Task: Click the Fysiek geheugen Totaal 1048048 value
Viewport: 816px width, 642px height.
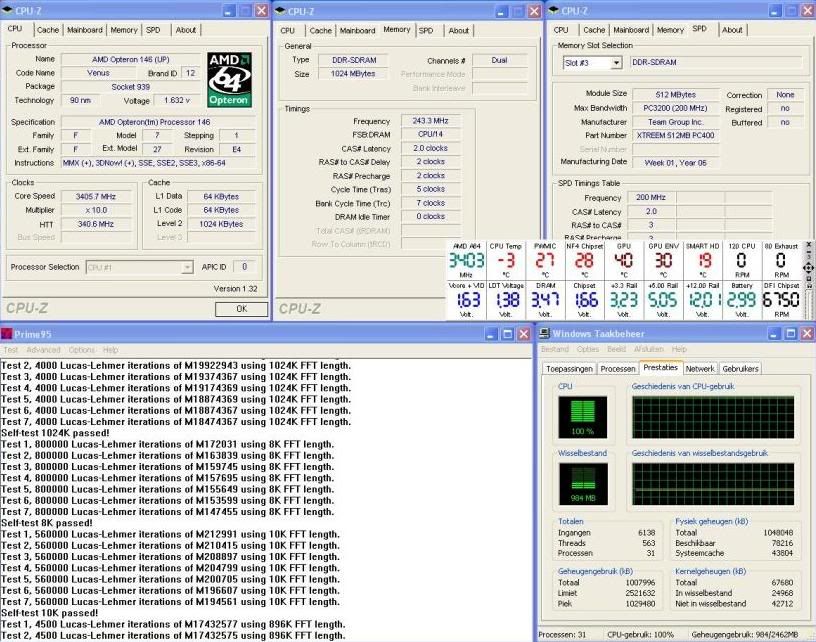Action: tap(779, 533)
